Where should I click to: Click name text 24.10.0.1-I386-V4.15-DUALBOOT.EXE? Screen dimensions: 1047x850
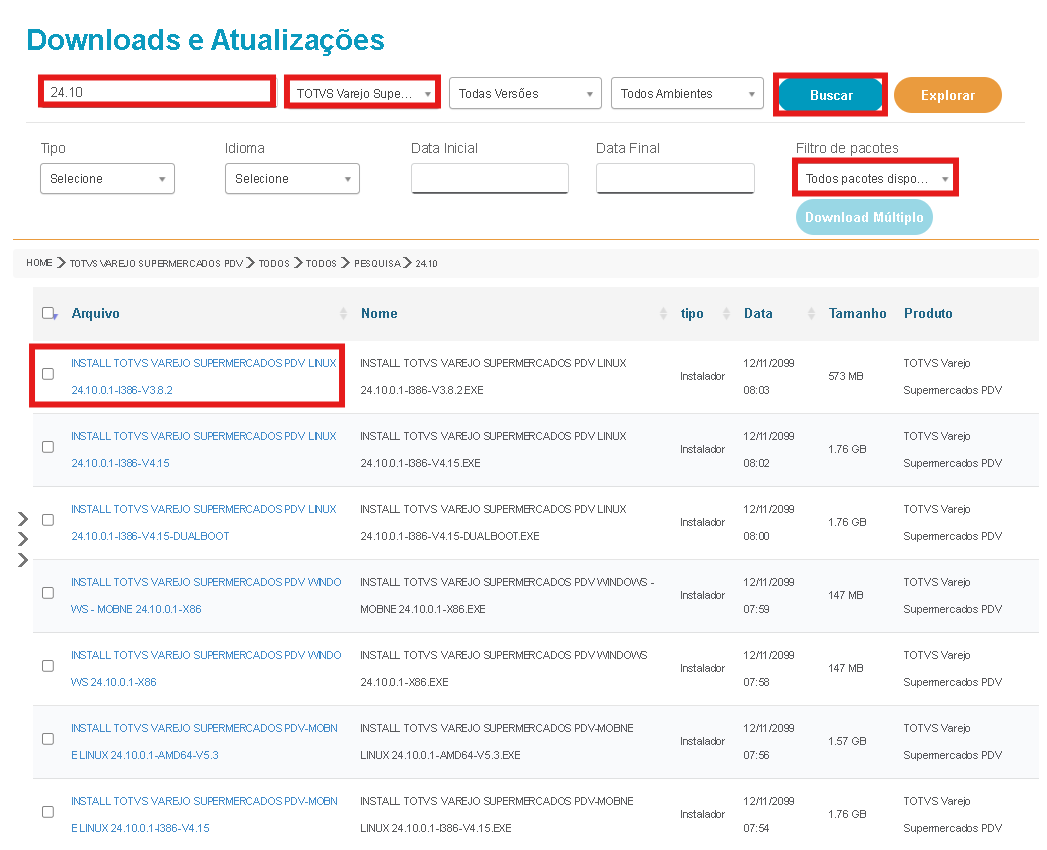coord(449,536)
